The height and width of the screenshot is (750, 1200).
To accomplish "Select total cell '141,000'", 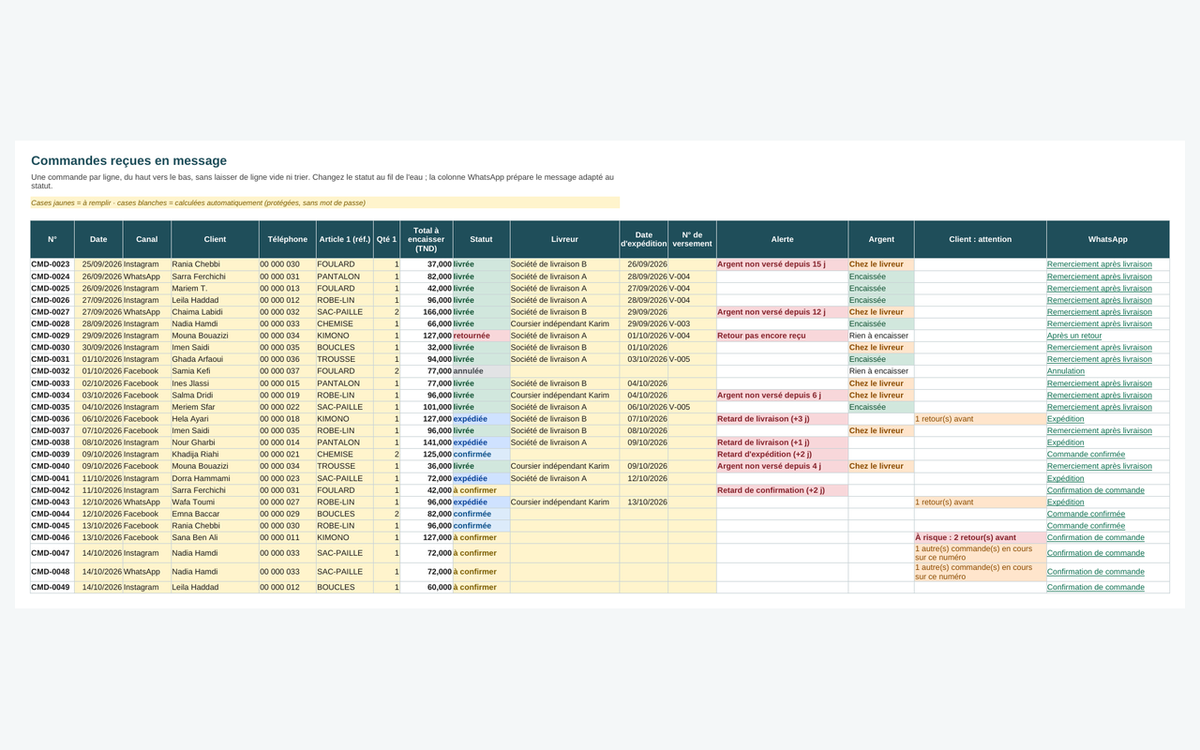I will pyautogui.click(x=427, y=442).
